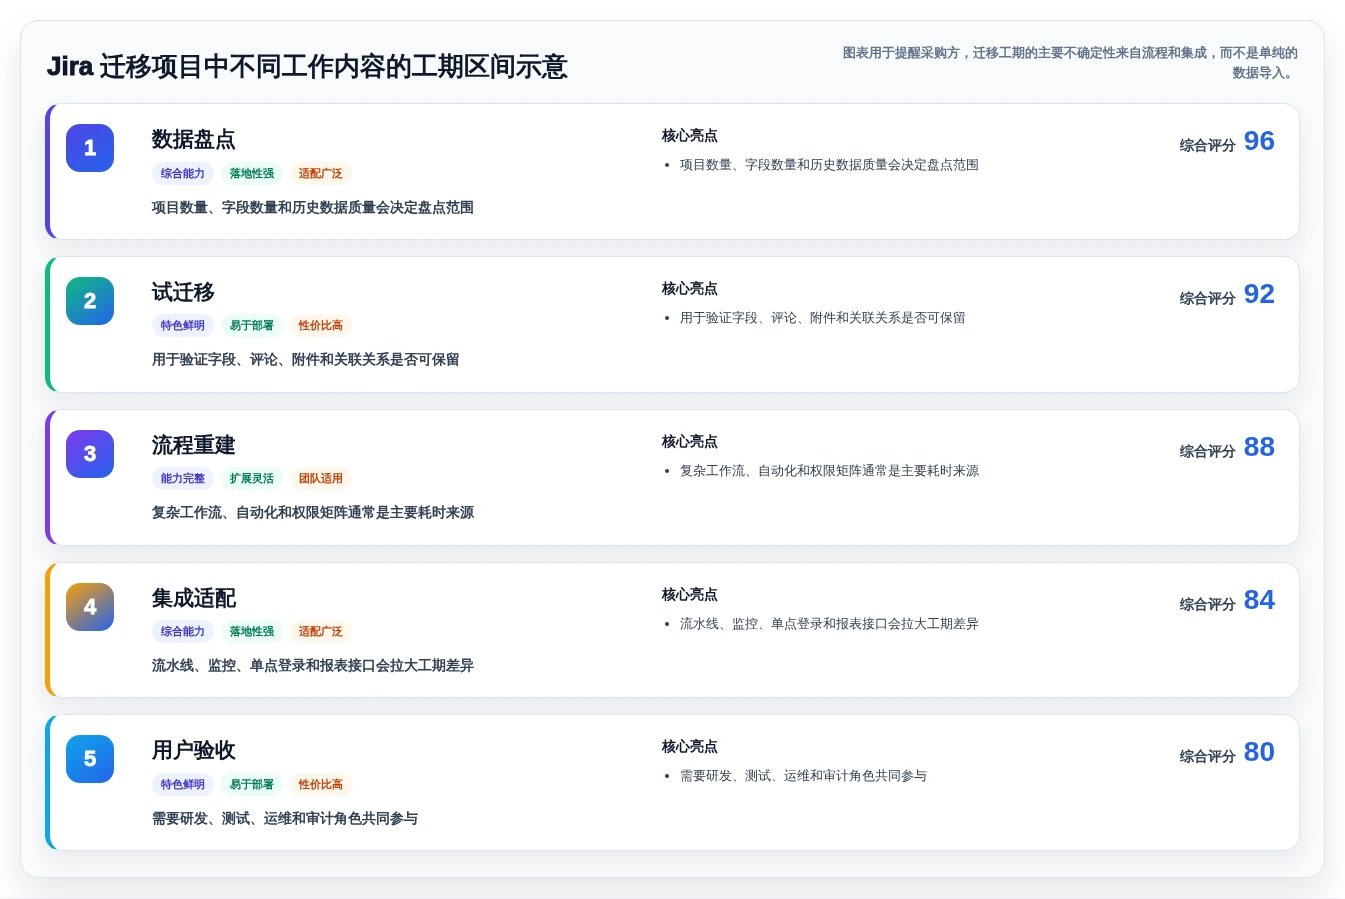Select the 用户验收 card title
Screen dimensions: 1345x899
point(194,750)
